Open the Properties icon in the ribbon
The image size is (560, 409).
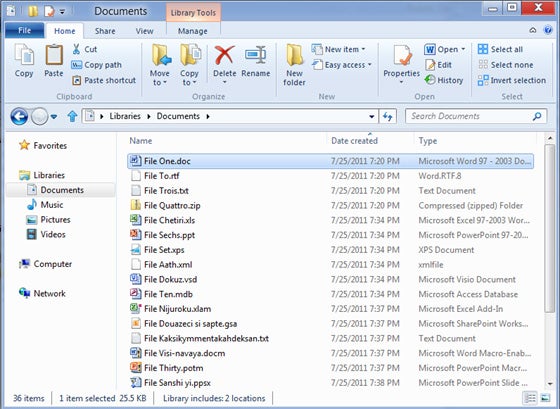coord(402,55)
